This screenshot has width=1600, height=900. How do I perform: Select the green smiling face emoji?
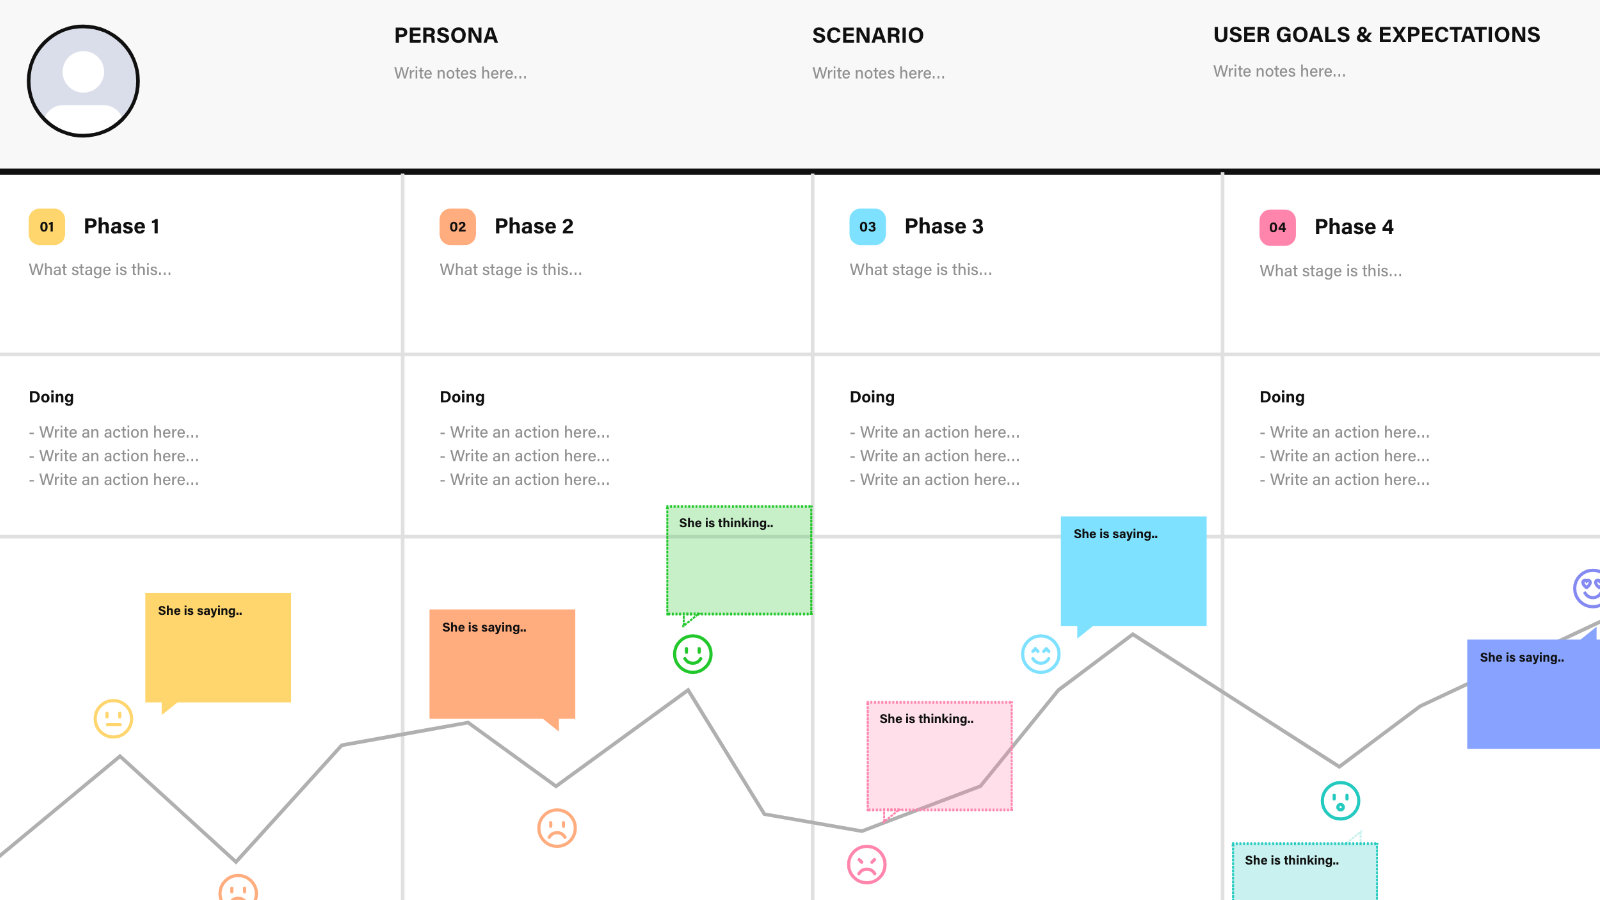[x=692, y=654]
